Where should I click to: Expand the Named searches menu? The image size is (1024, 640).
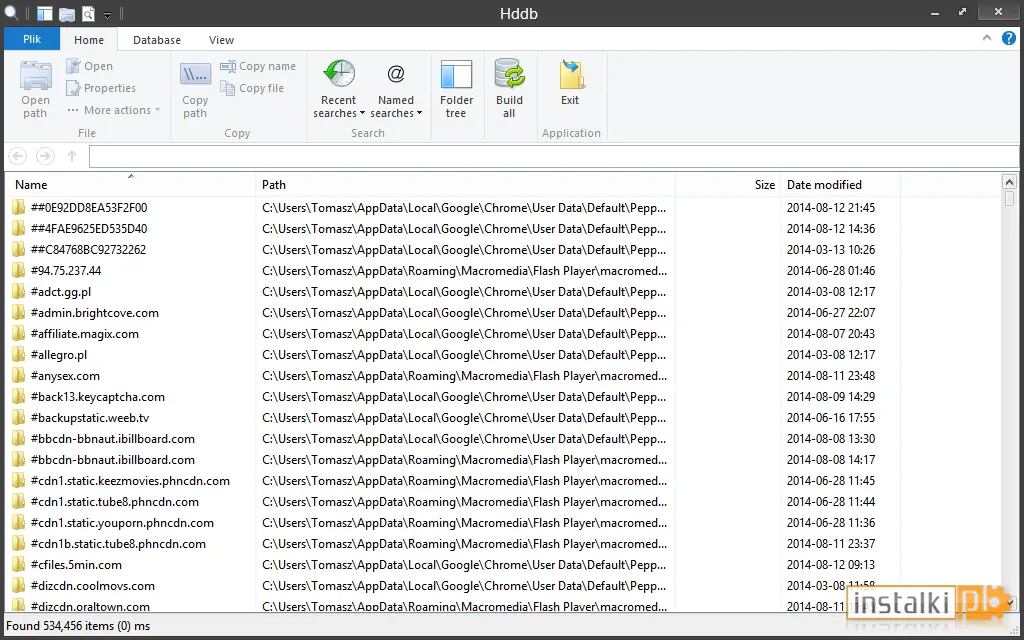tap(396, 89)
